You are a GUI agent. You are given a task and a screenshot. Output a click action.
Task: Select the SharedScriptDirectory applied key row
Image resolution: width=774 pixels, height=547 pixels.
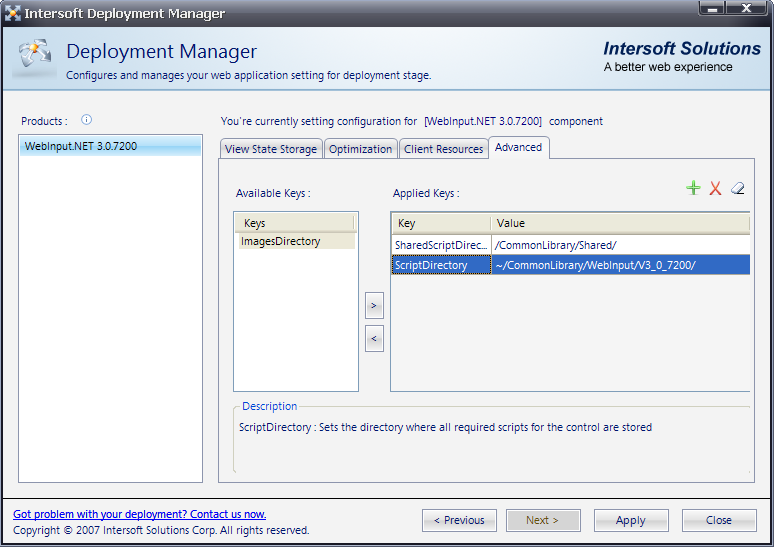[441, 245]
